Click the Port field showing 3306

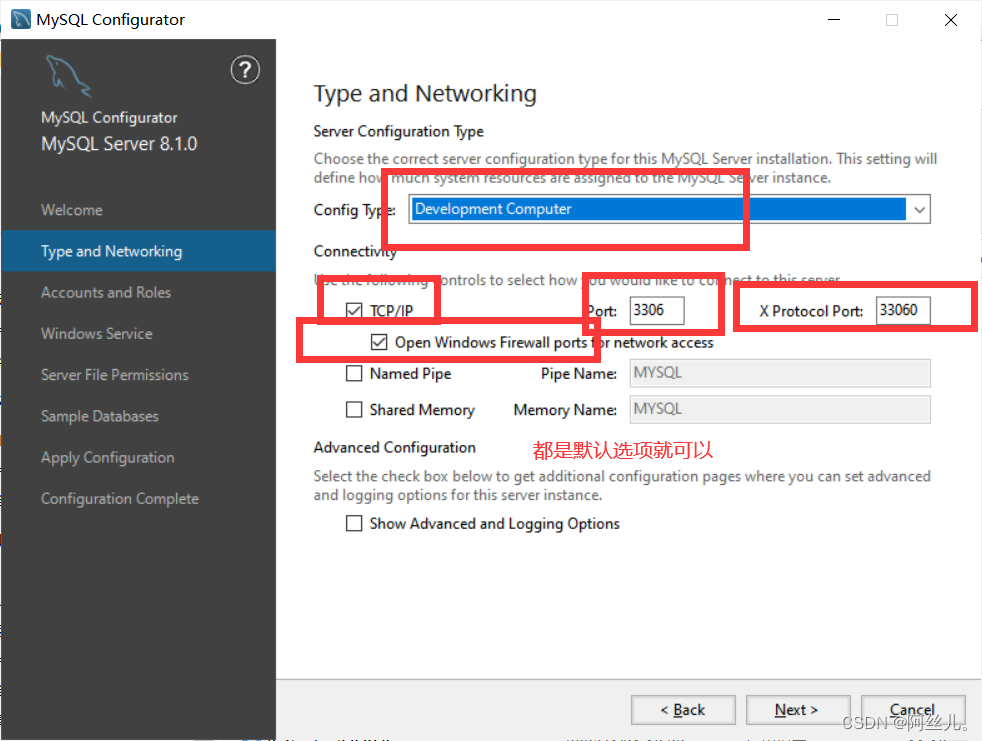click(x=656, y=310)
